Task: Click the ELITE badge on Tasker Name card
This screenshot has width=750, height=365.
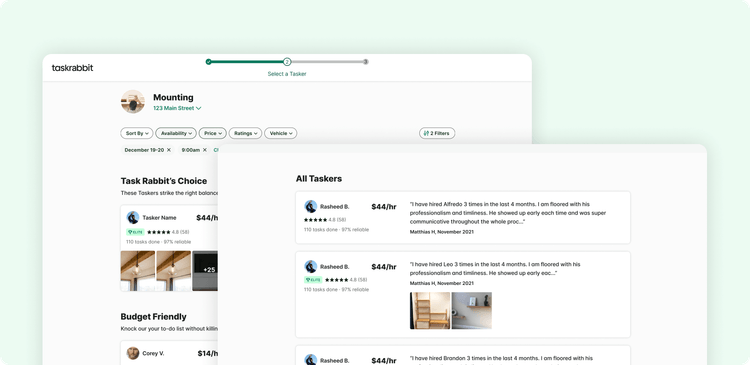Action: click(x=135, y=232)
